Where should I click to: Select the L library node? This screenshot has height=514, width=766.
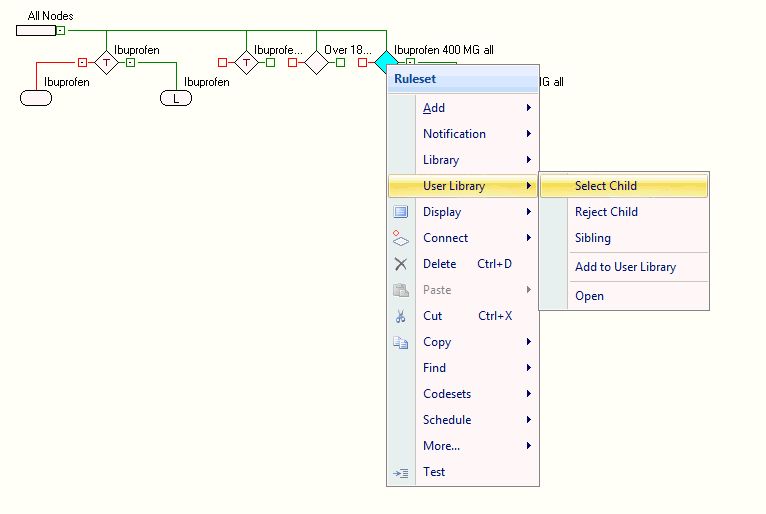pos(176,98)
